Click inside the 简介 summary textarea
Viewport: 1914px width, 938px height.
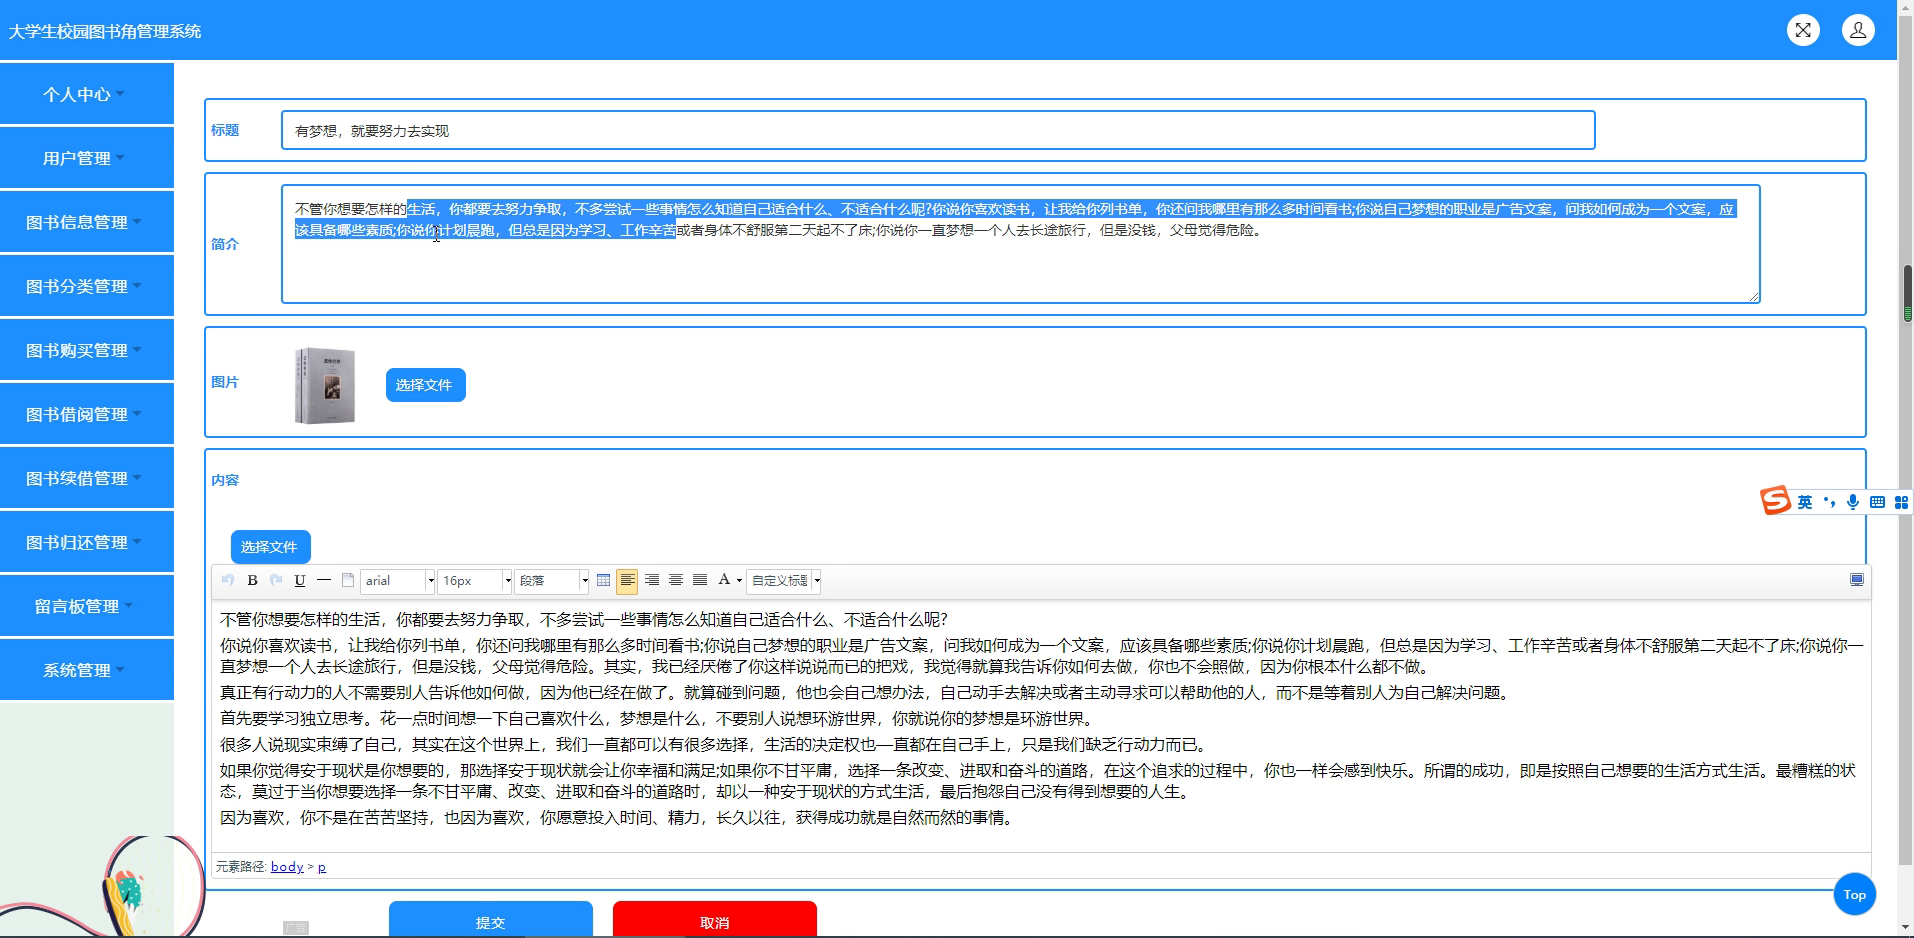(x=1020, y=244)
